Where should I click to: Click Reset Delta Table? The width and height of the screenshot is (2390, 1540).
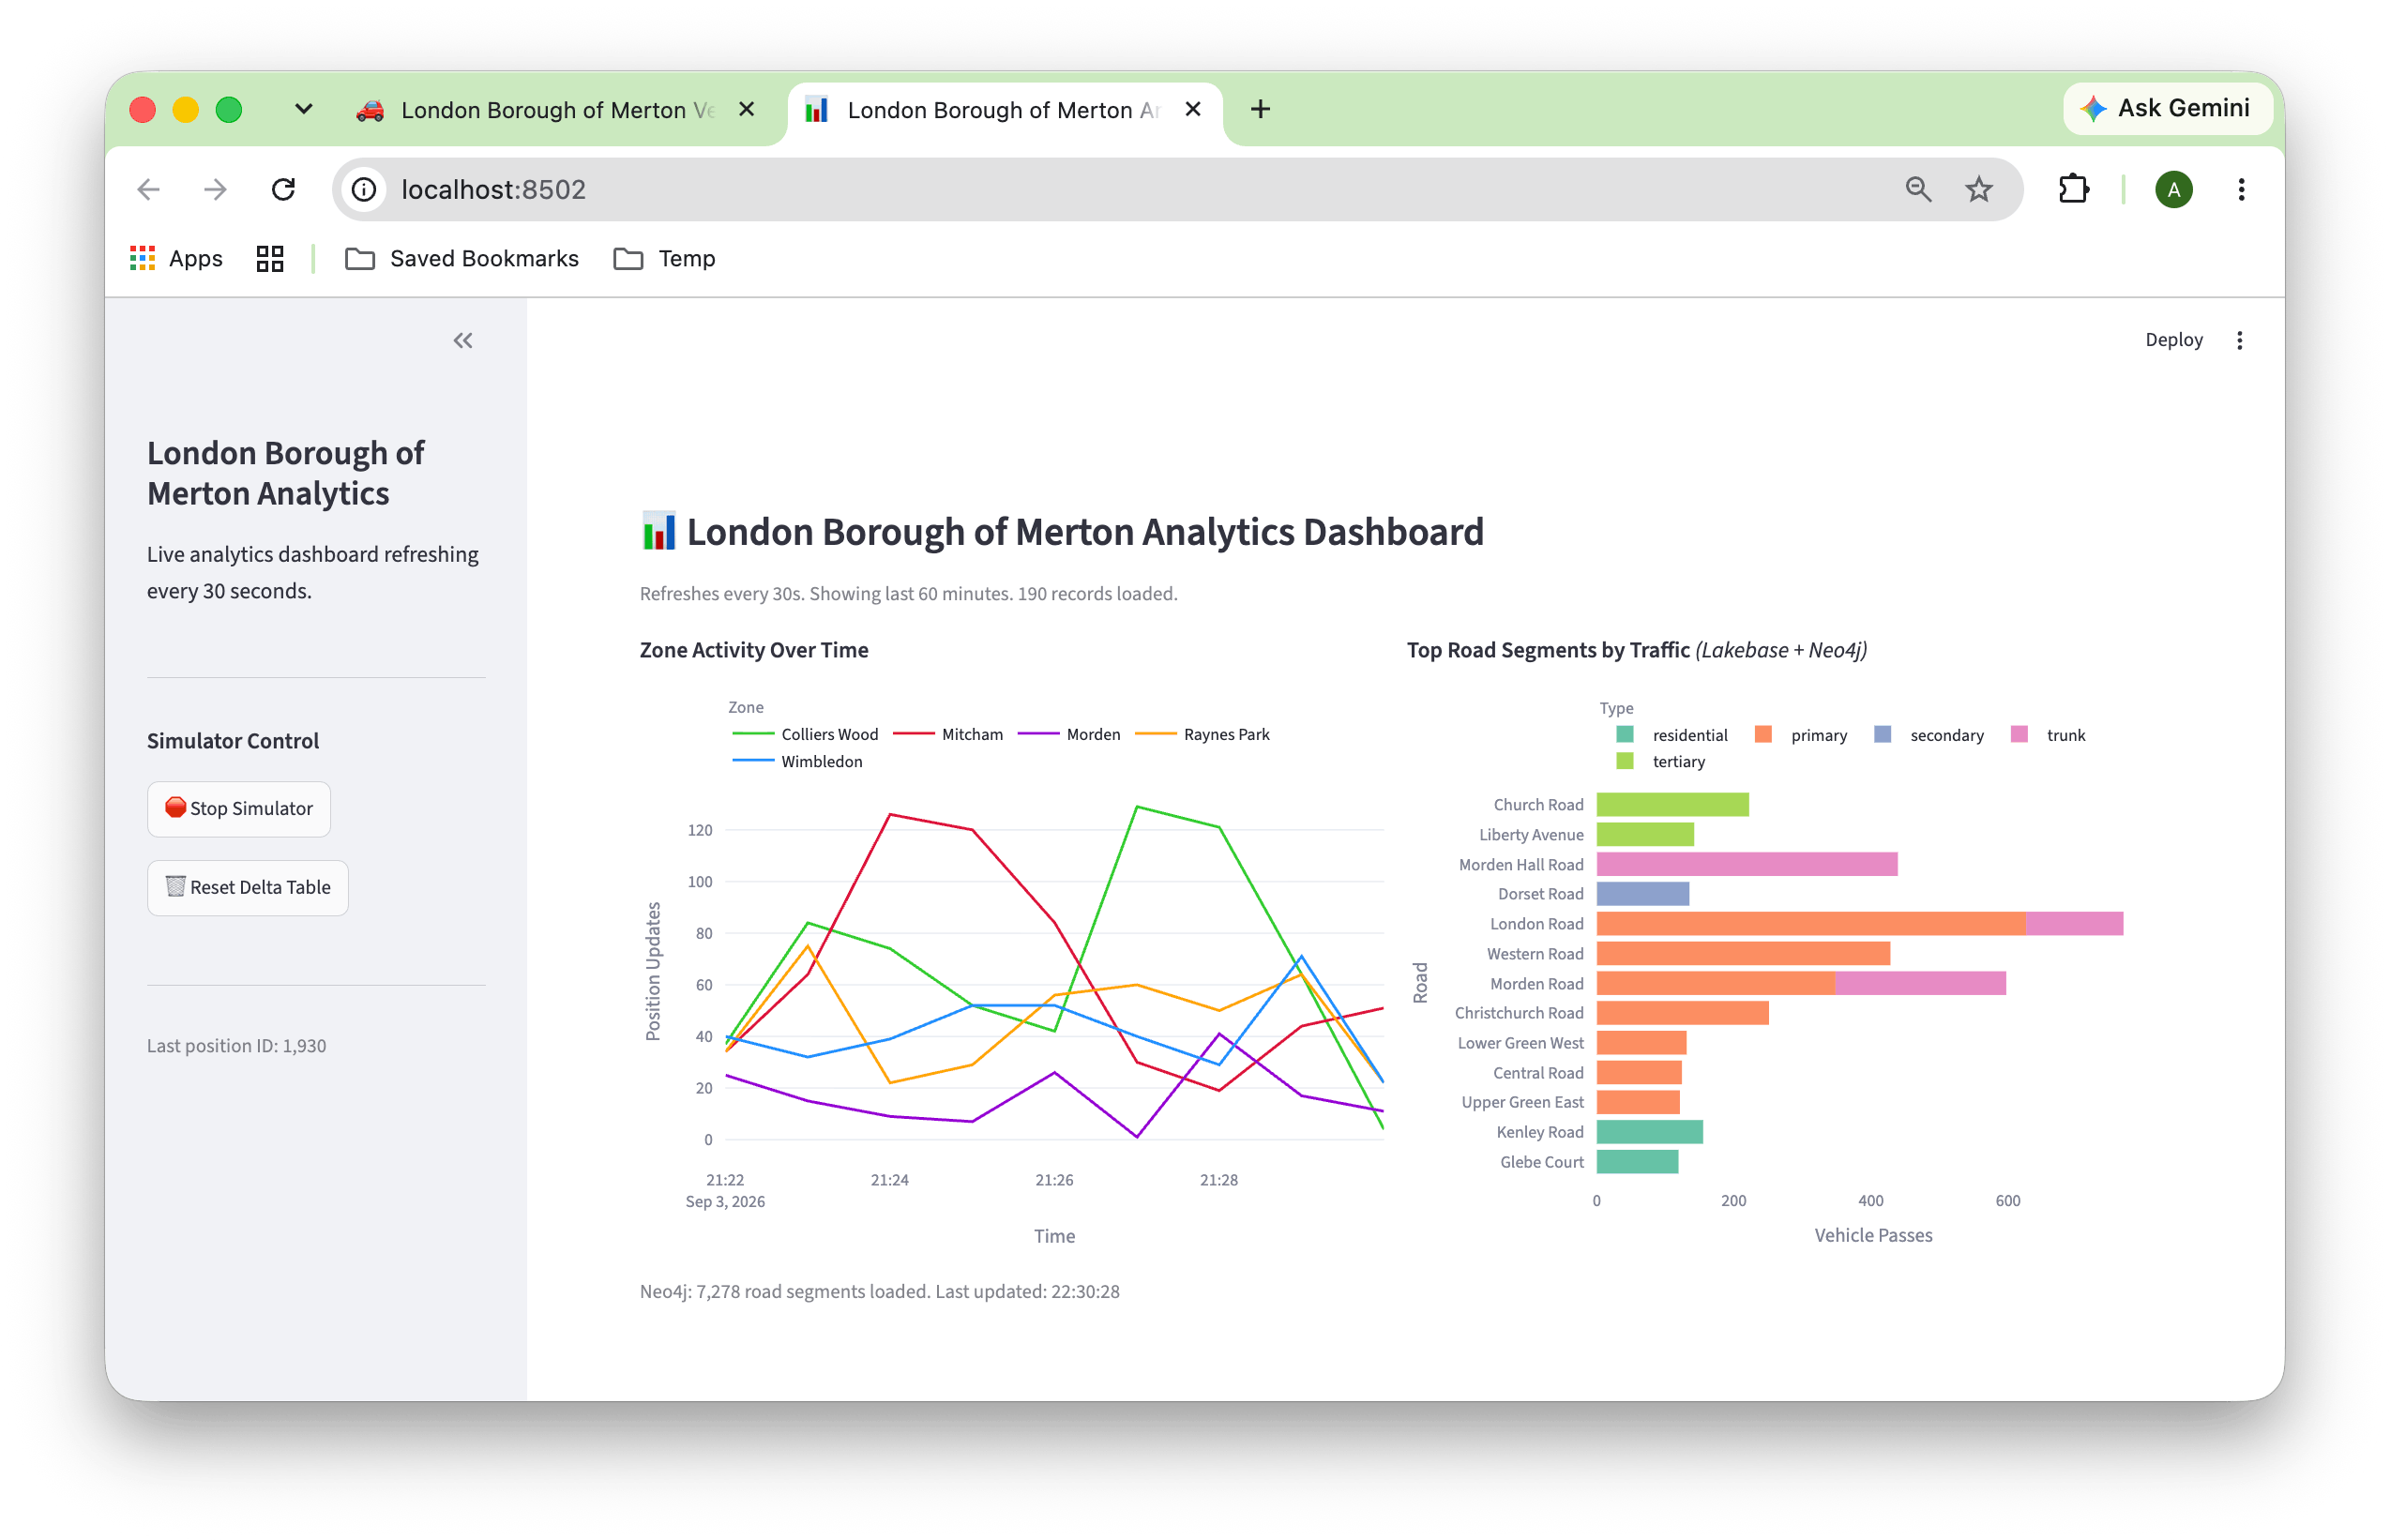pyautogui.click(x=248, y=887)
